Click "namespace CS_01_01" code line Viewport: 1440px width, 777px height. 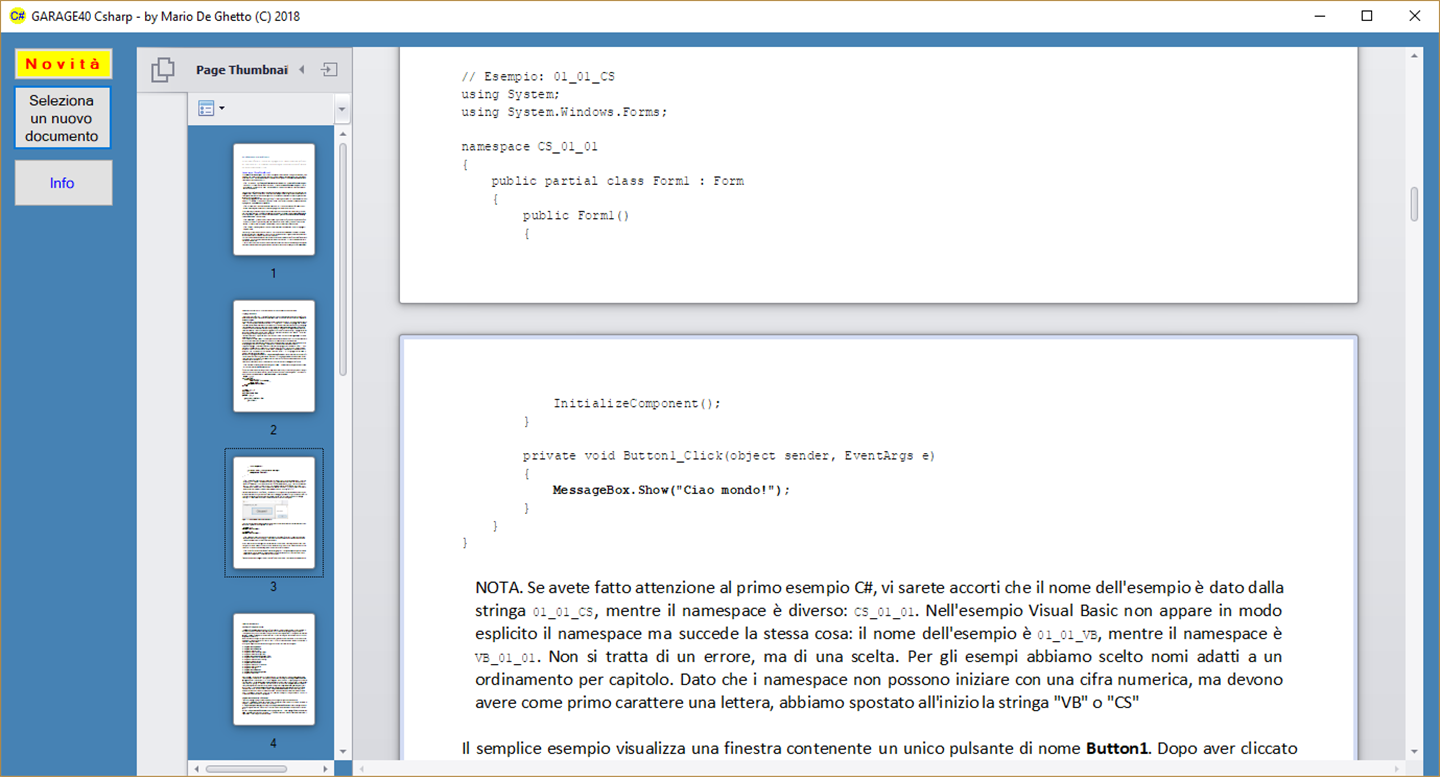coord(529,146)
